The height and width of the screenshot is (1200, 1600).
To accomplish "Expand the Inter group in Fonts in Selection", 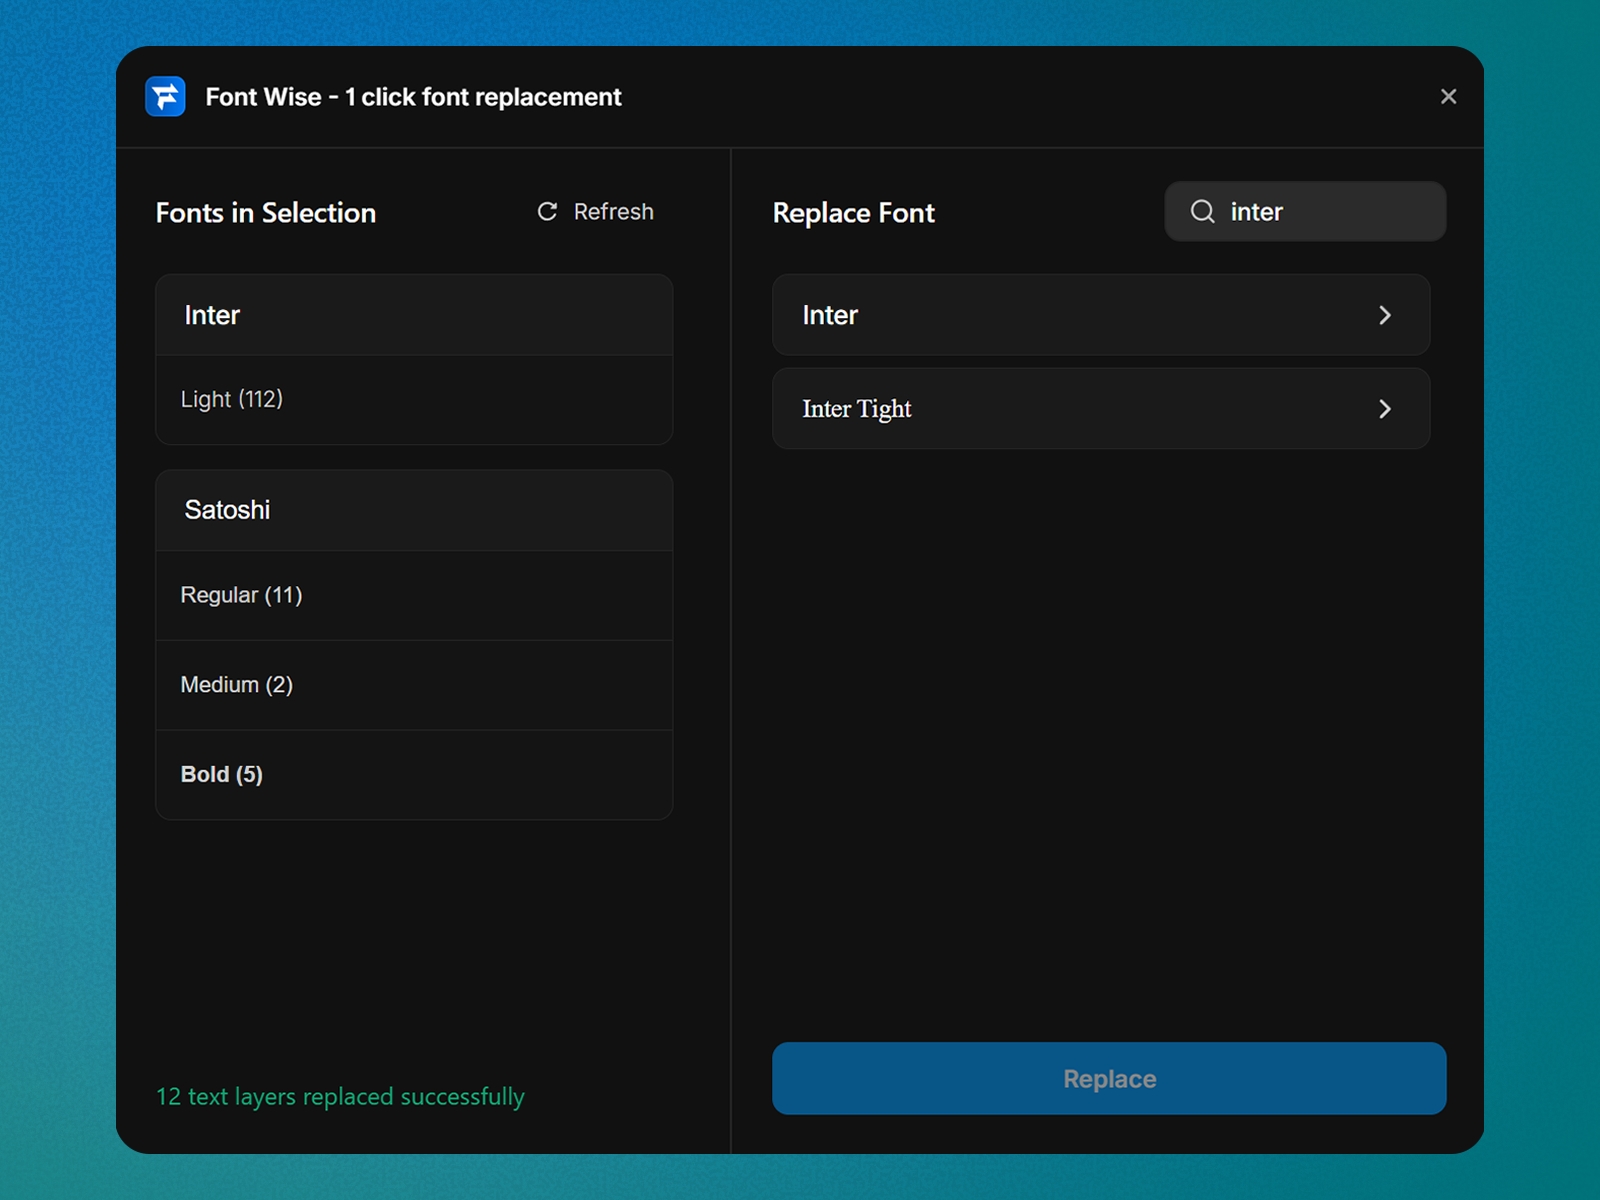I will (414, 315).
